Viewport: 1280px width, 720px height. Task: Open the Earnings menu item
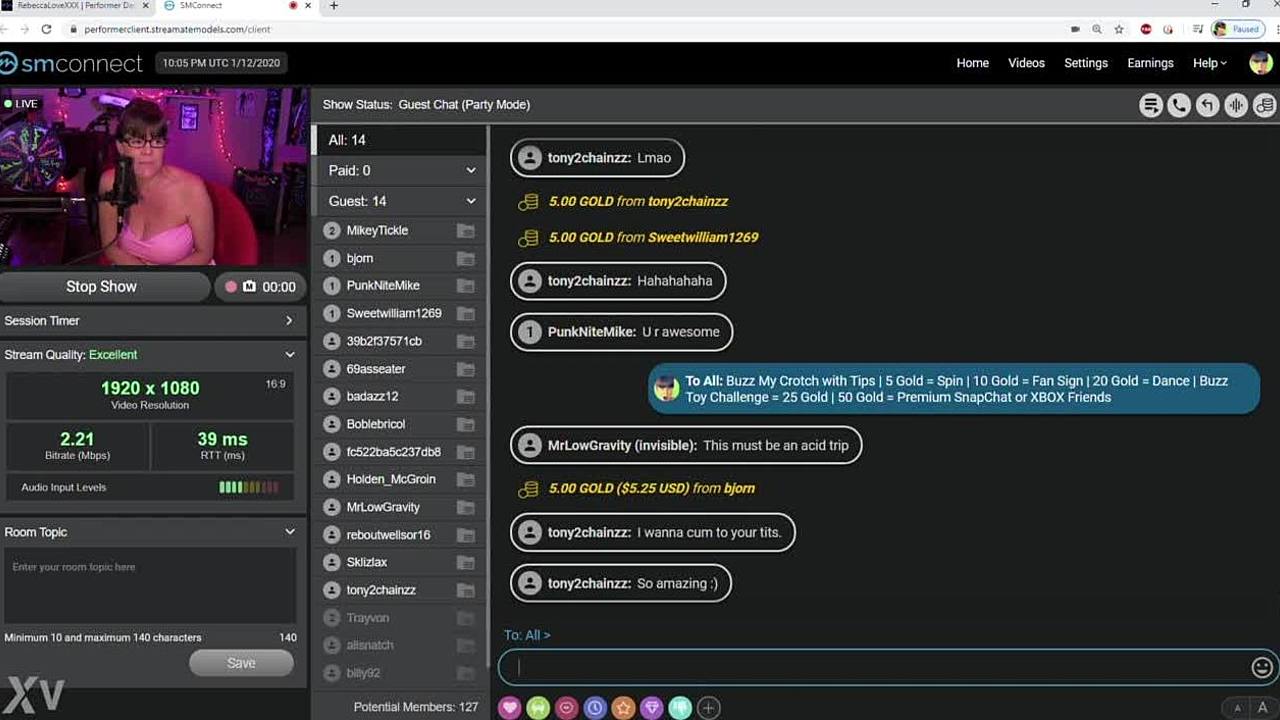1150,63
